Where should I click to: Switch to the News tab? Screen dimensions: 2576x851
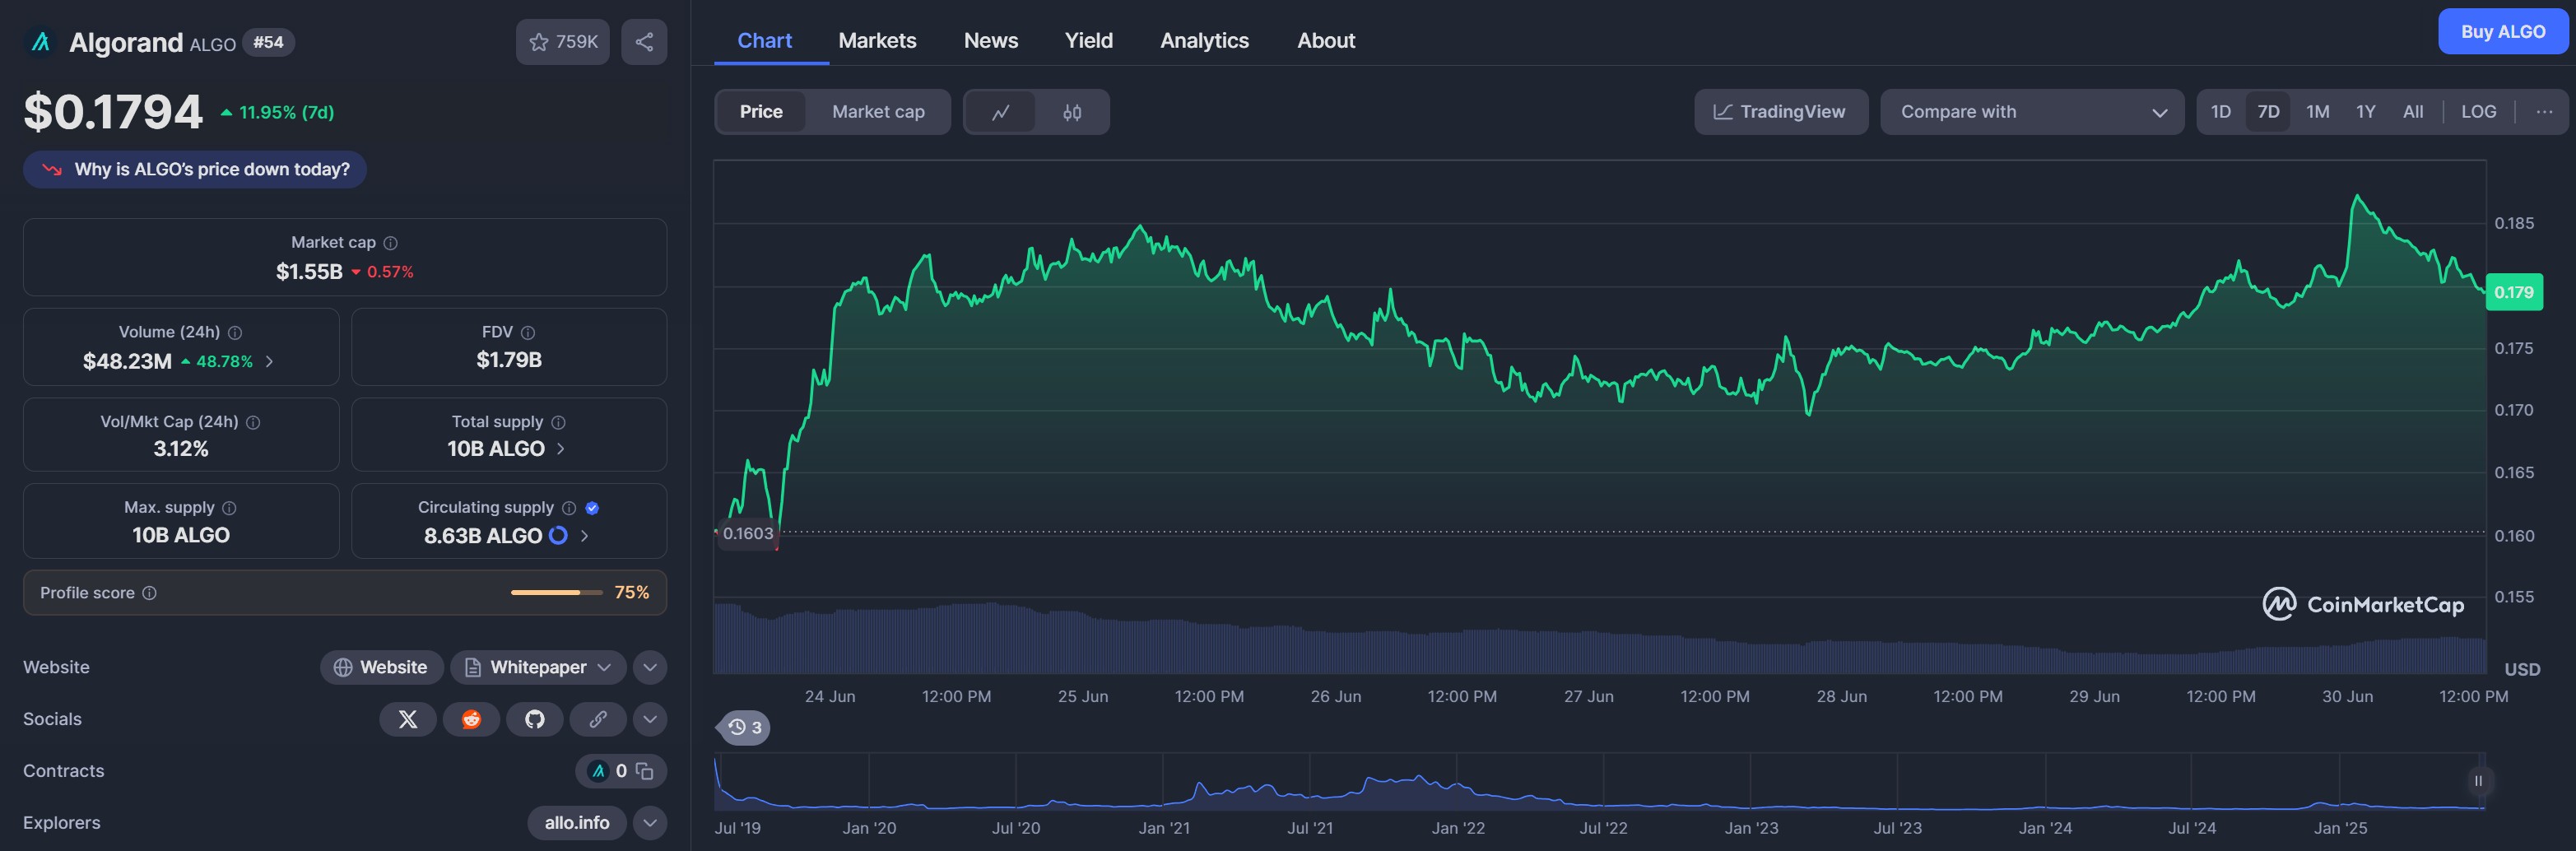pos(991,41)
